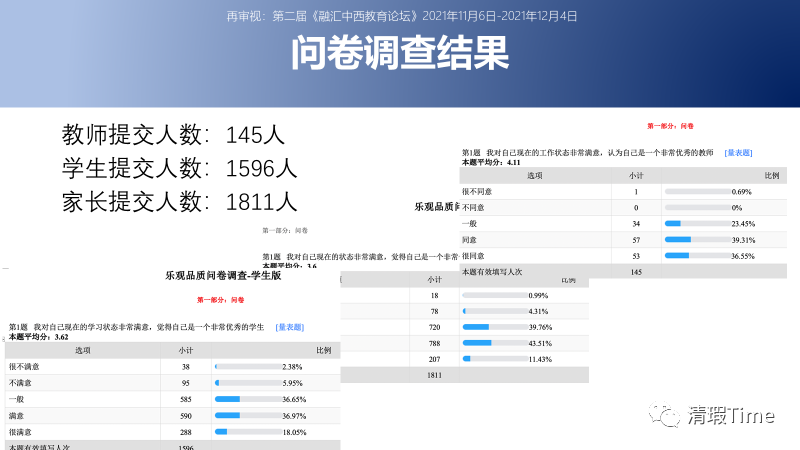Select the slide title 问卷调查结果

400,53
